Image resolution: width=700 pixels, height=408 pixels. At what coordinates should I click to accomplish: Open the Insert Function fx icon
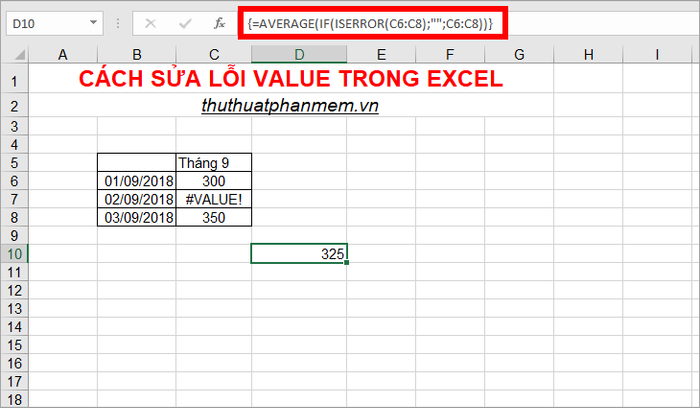pyautogui.click(x=219, y=23)
